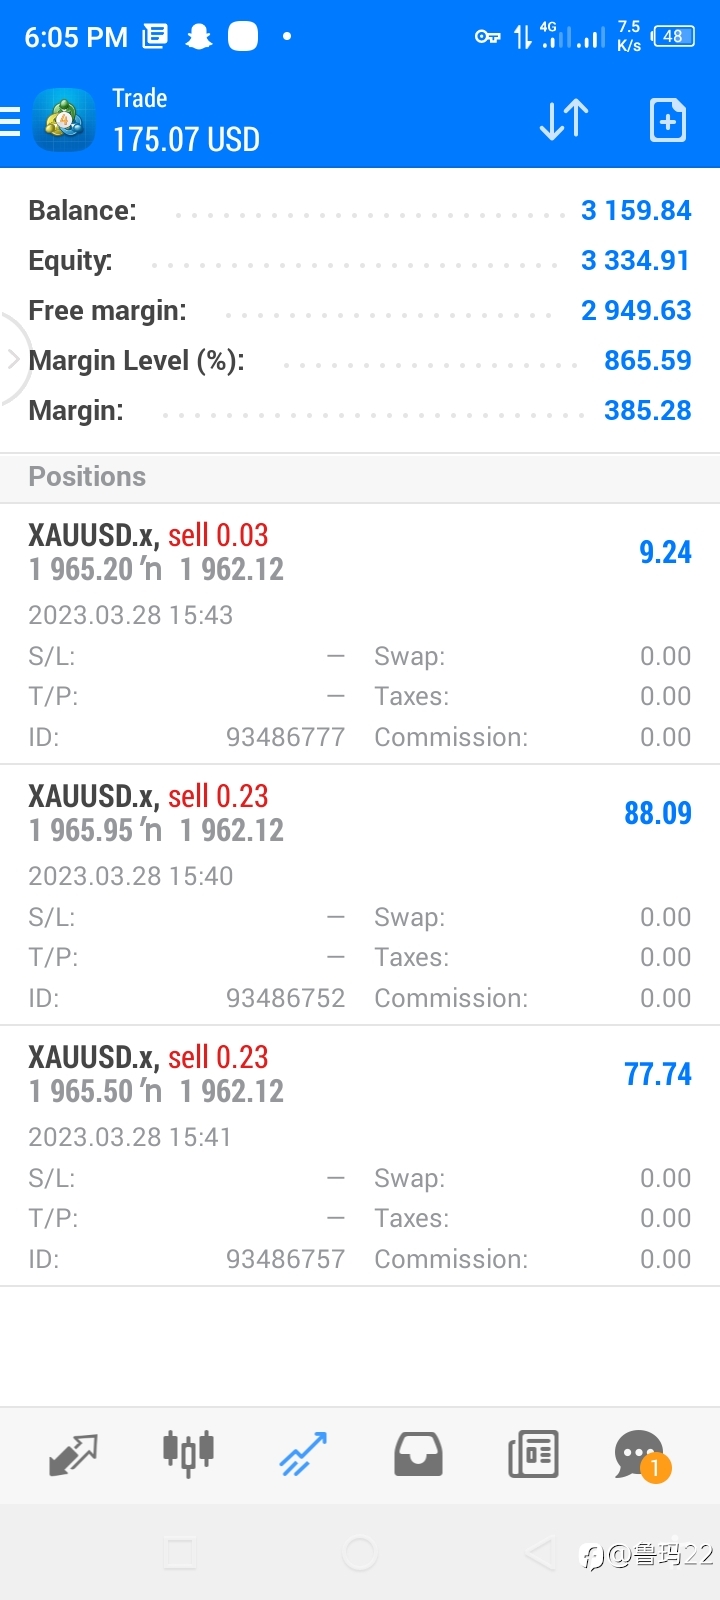Open the History inbox tray icon
This screenshot has height=1600, width=720.
coord(418,1455)
